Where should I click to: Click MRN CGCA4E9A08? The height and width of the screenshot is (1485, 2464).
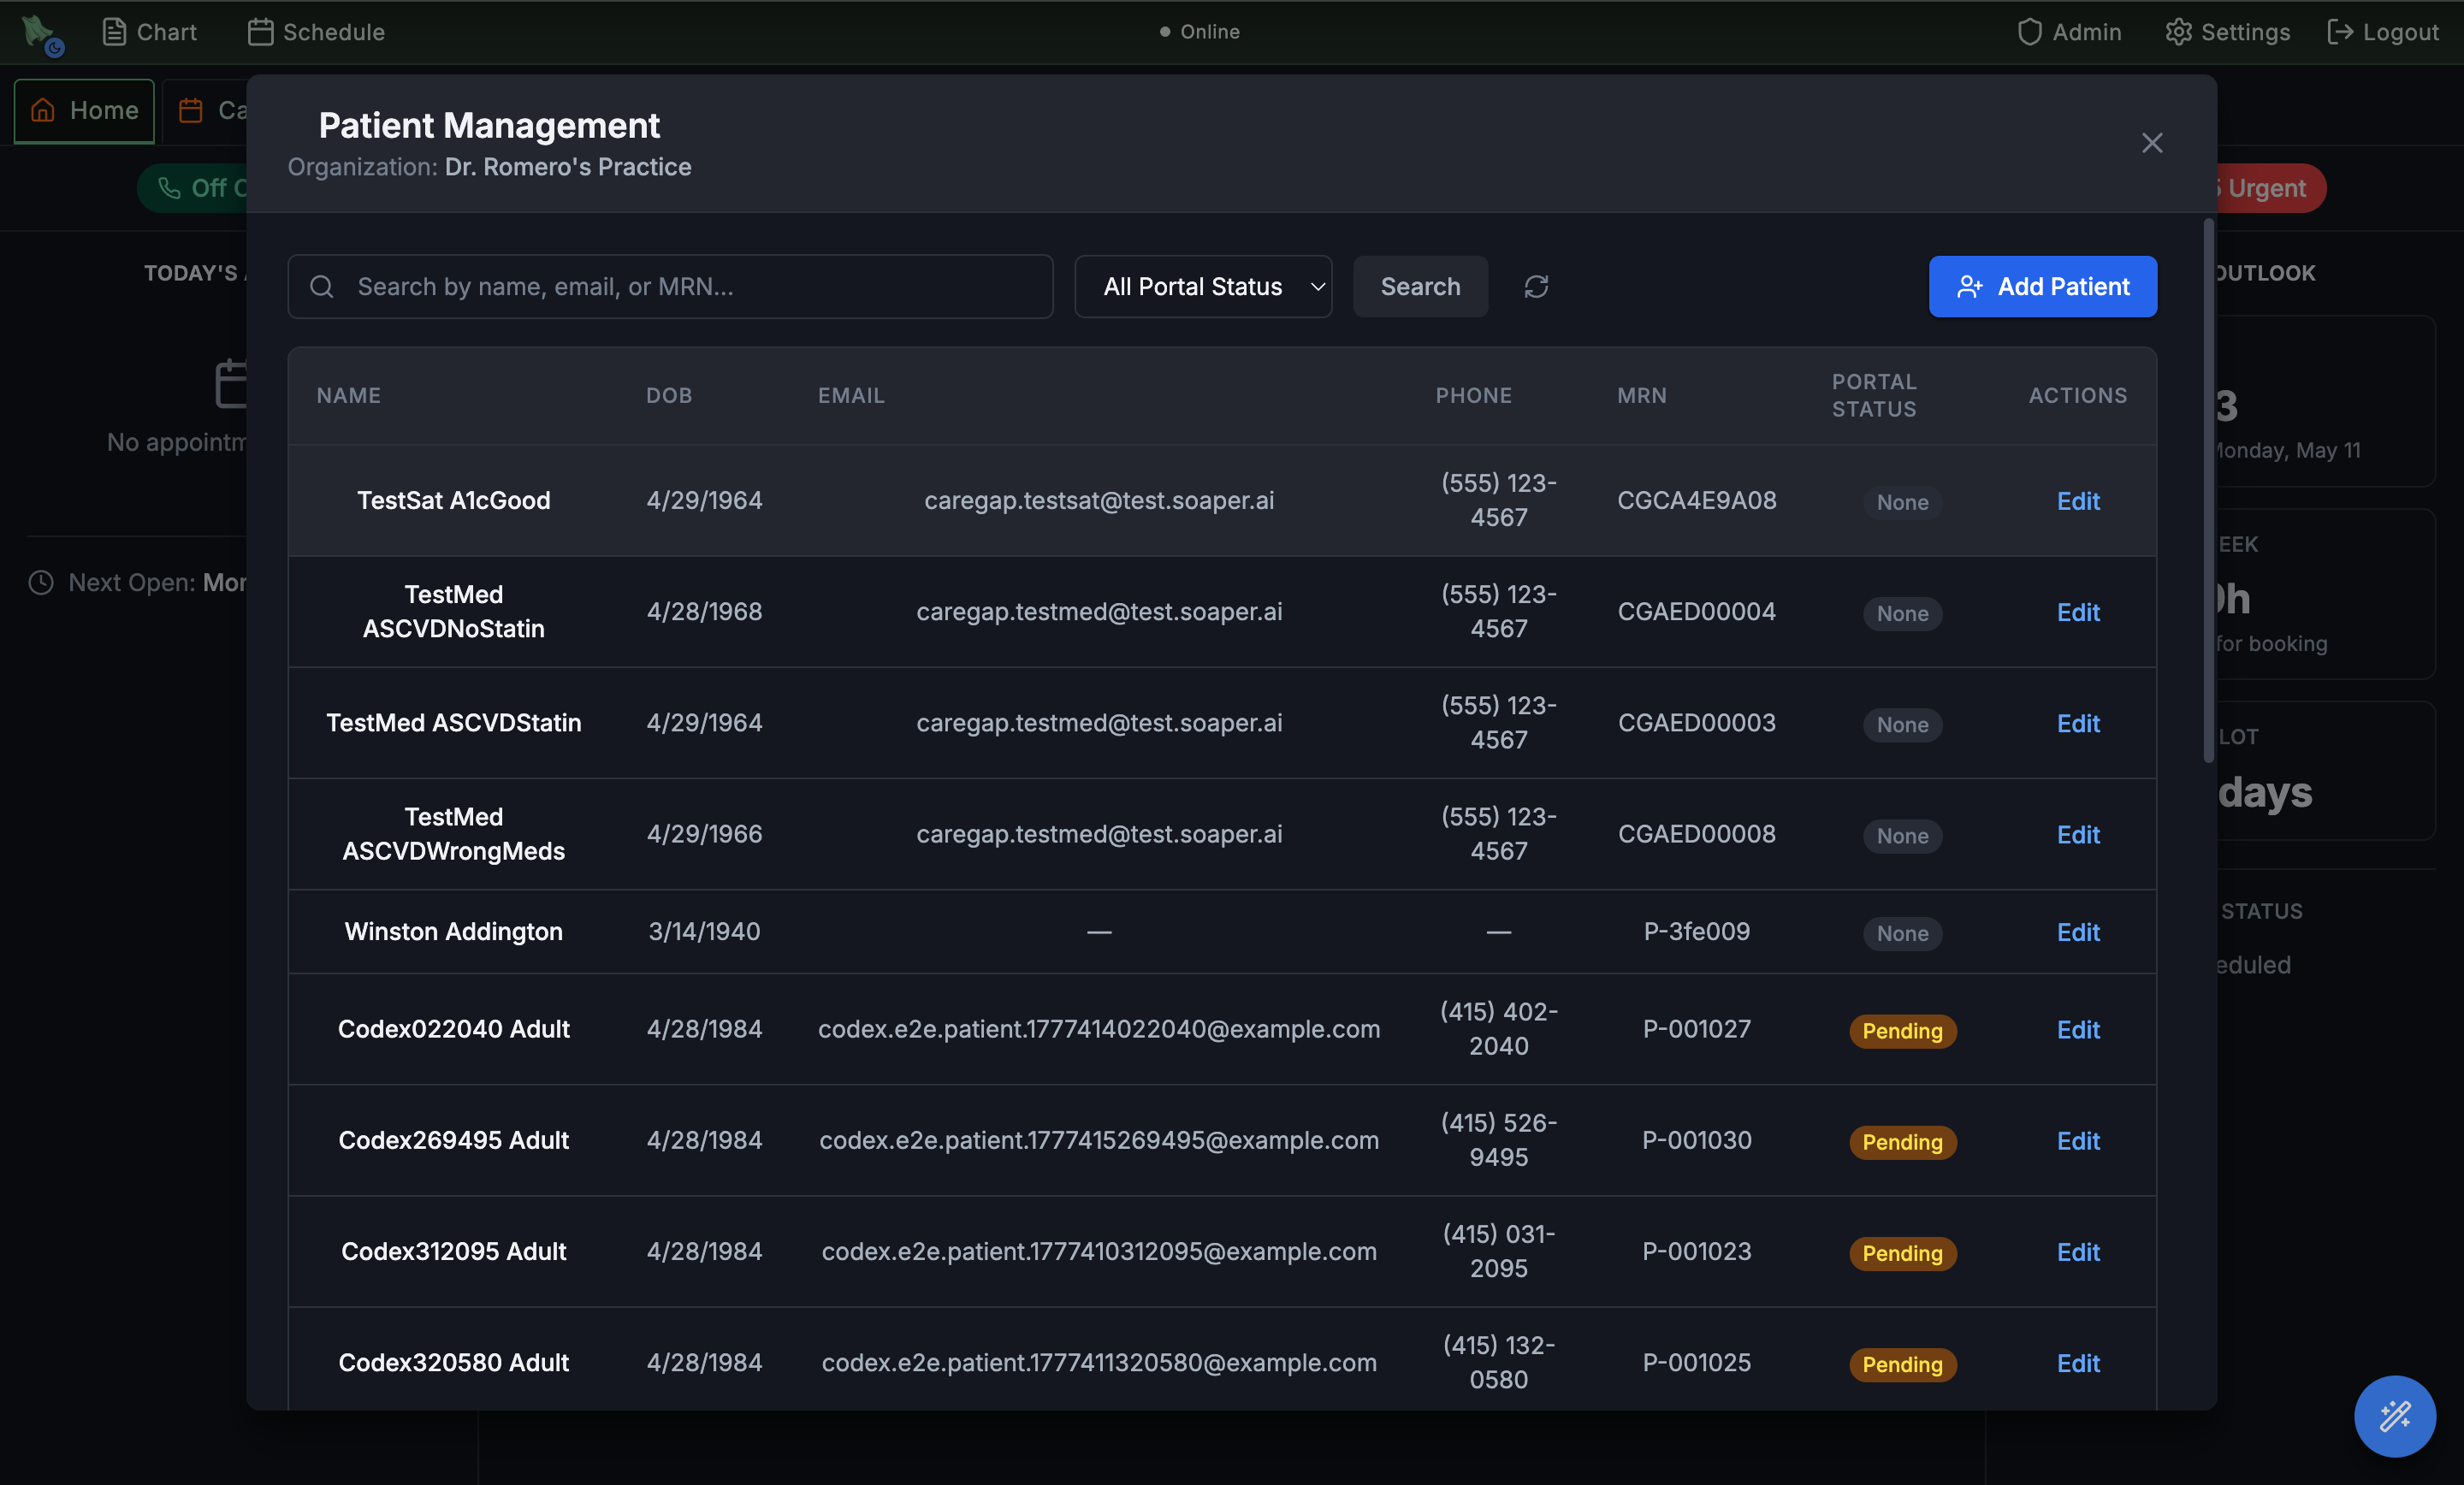[x=1697, y=500]
